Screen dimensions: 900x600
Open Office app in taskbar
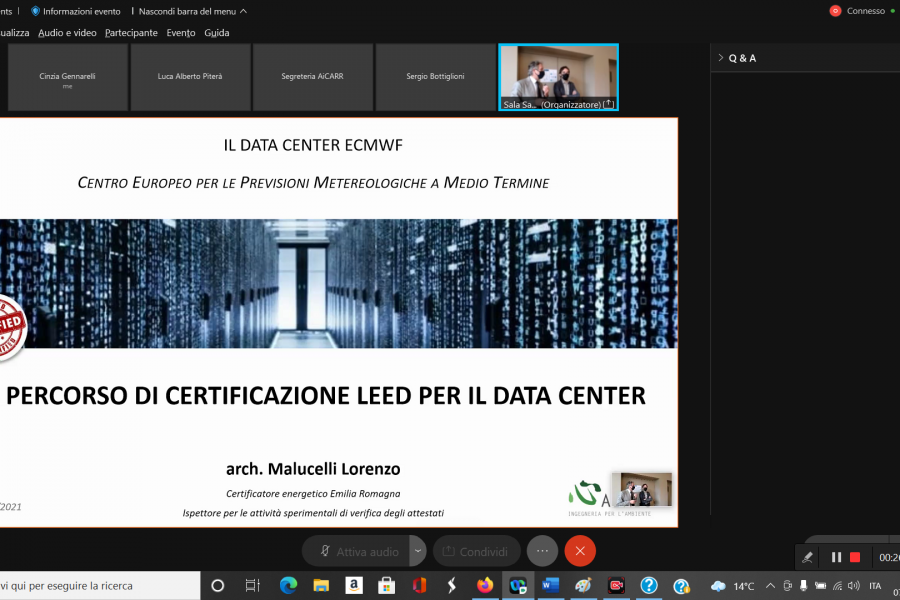click(419, 586)
